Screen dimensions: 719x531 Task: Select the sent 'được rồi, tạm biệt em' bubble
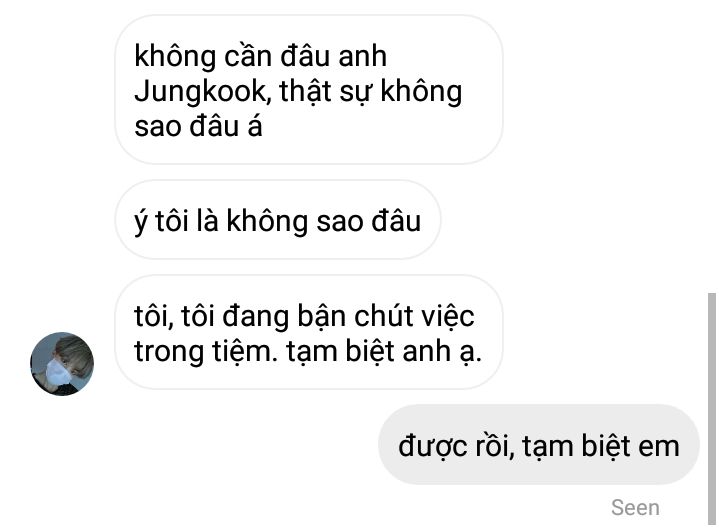539,445
